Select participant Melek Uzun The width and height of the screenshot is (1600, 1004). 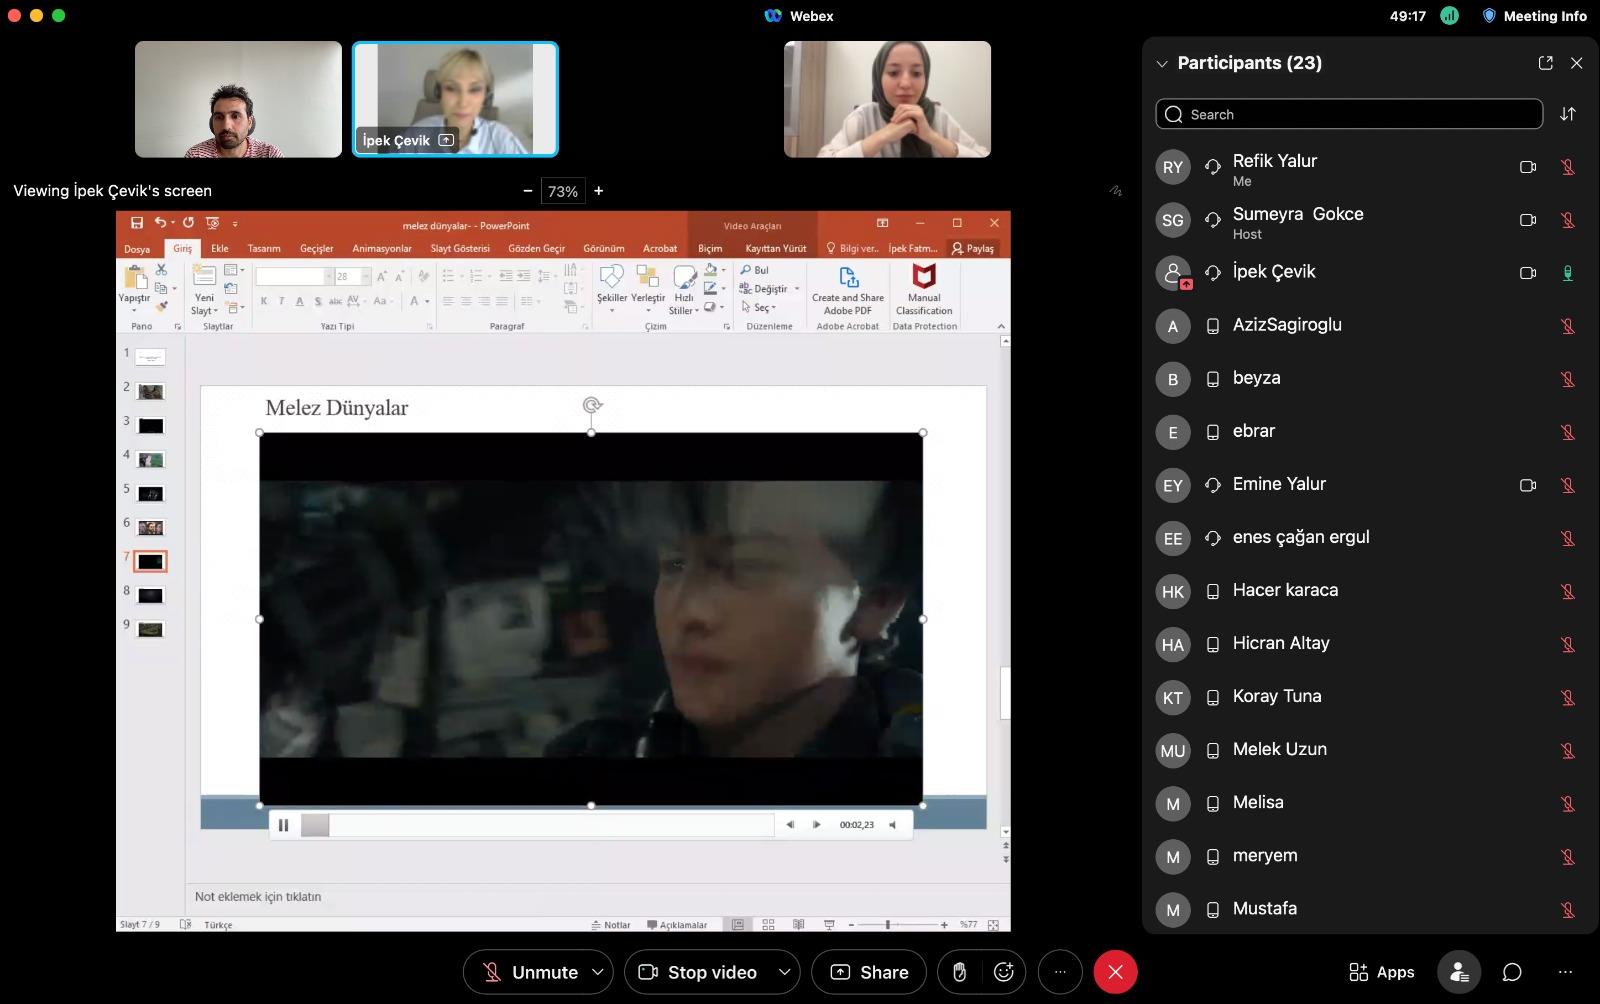1370,750
